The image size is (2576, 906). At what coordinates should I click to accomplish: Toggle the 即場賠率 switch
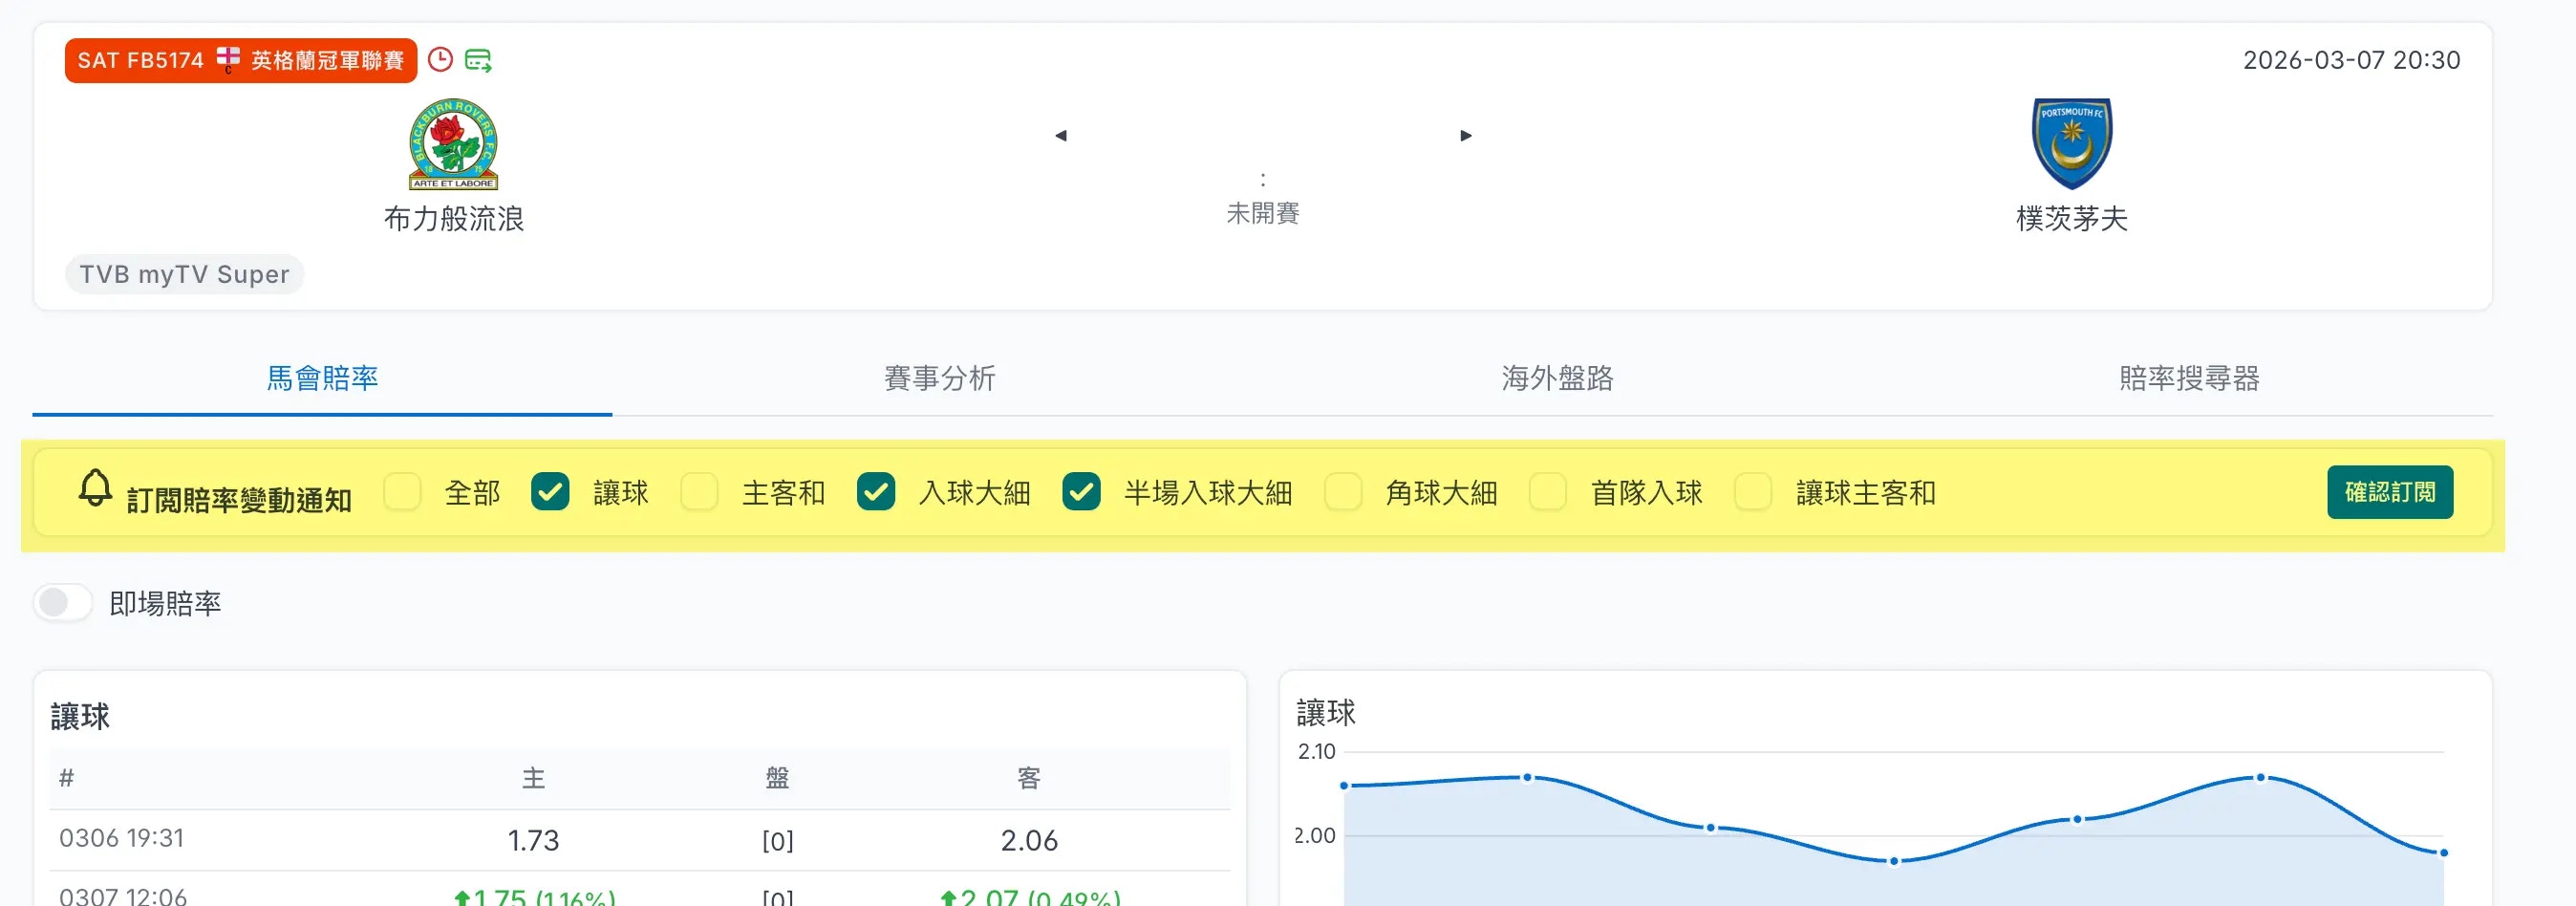(x=63, y=603)
